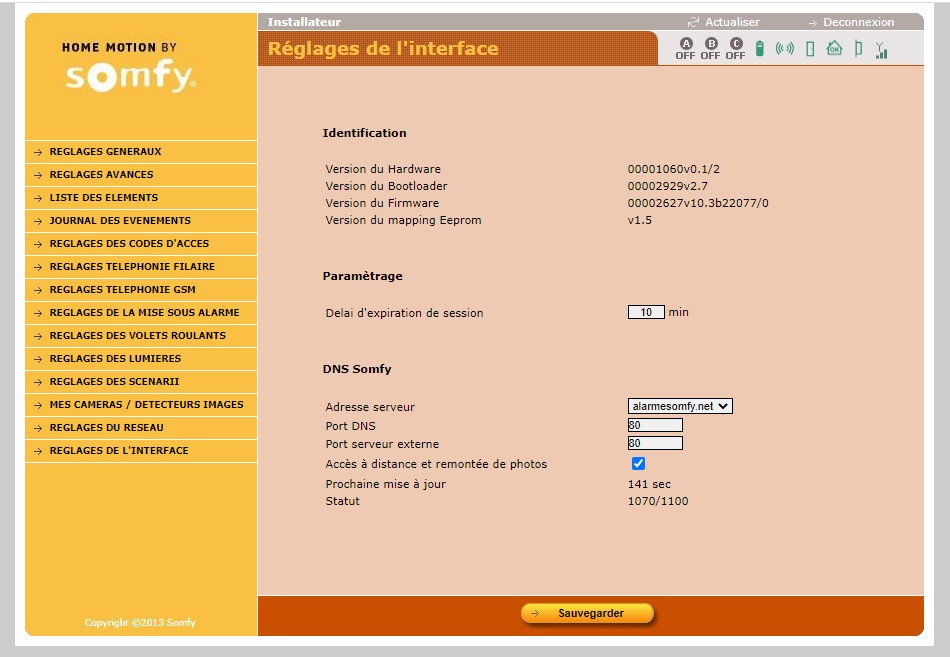Open REGLAGES DU RESEAU page
Screen dimensions: 950x657
pyautogui.click(x=108, y=428)
